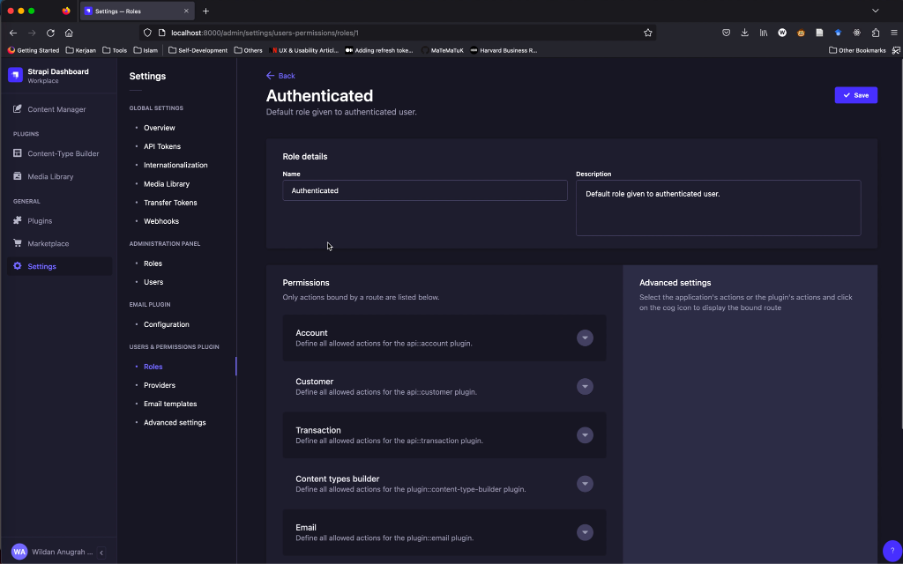
Task: Reload the page in browser toolbar
Action: coord(50,32)
